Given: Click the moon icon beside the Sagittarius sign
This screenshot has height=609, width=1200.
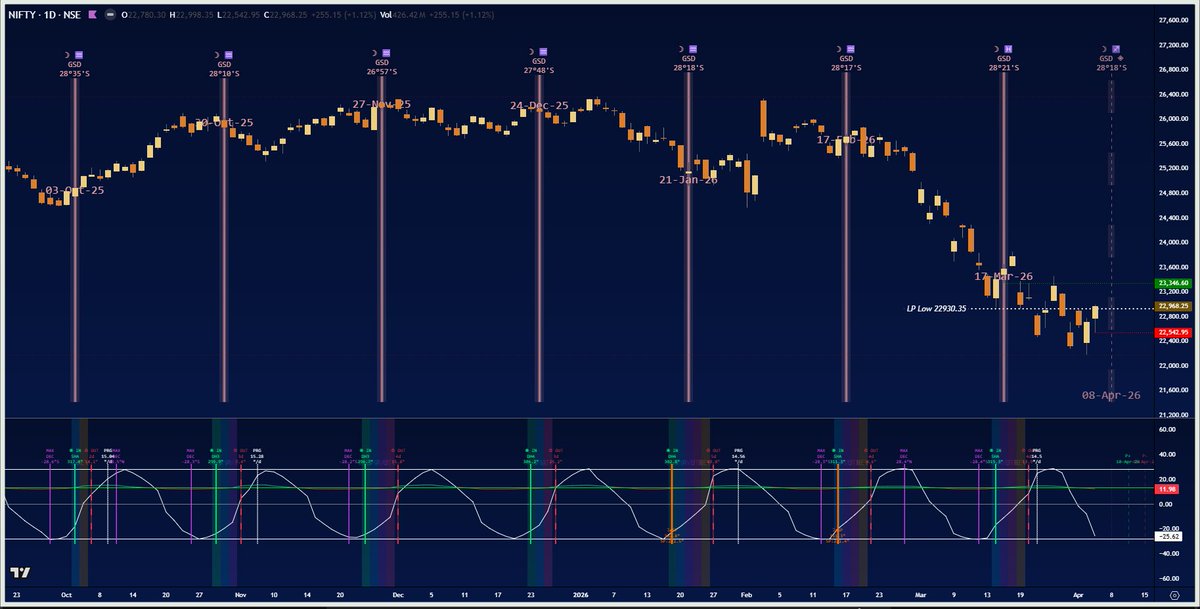Looking at the screenshot, I should pos(1104,47).
